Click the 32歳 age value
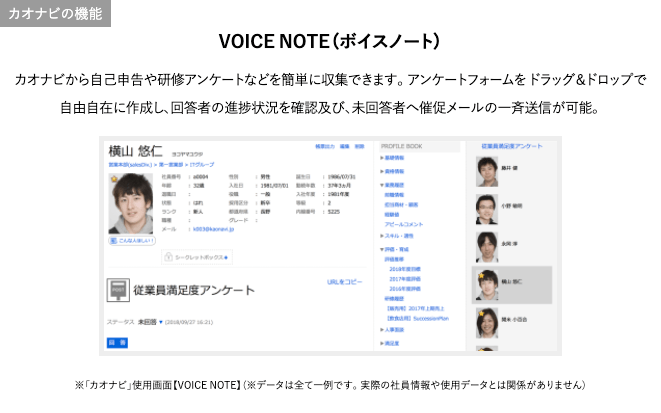 (199, 185)
